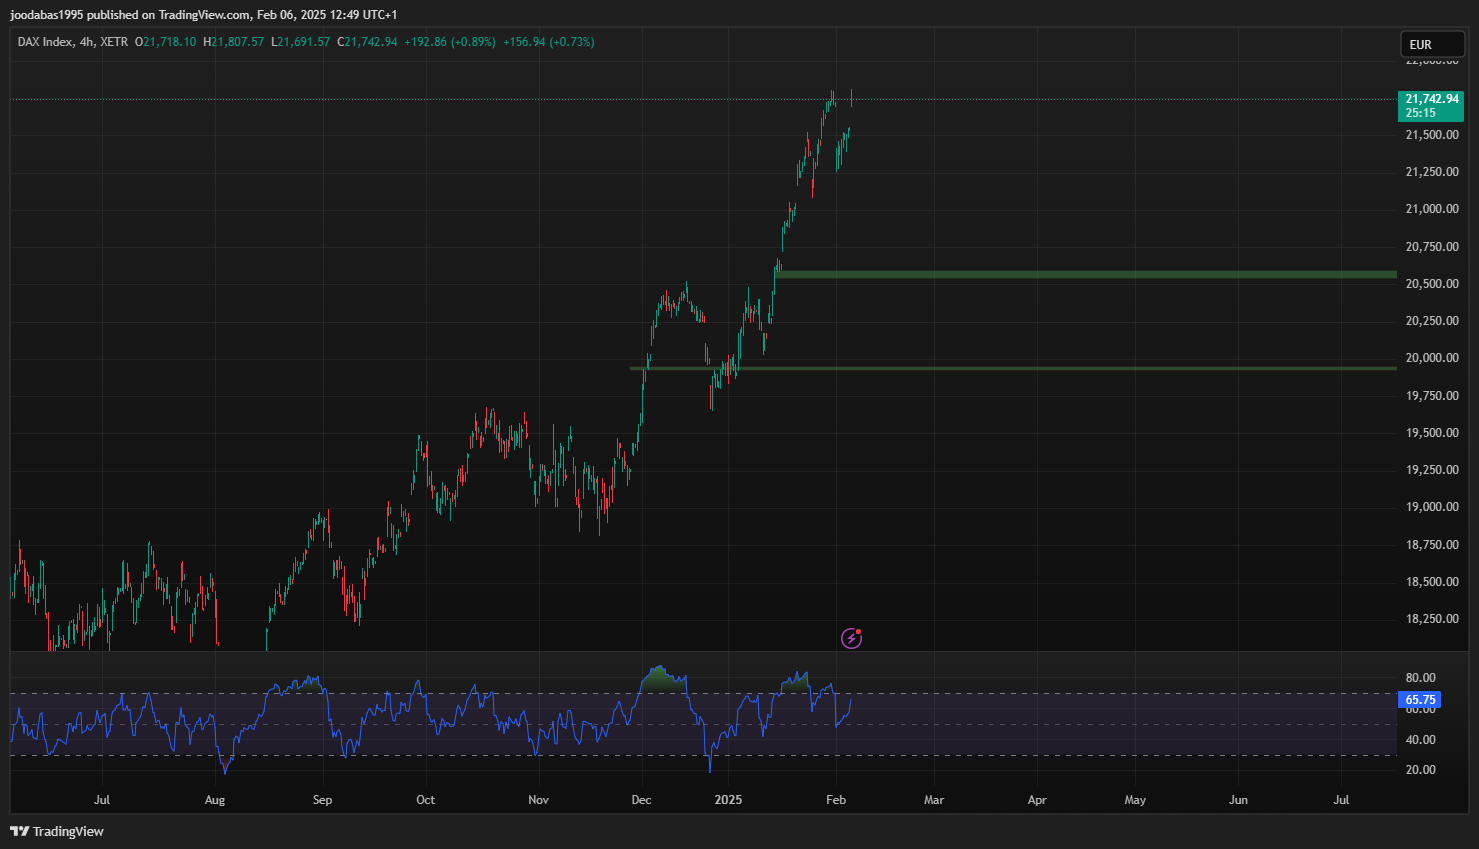The image size is (1479, 849).
Task: Click the Feb label on time axis
Action: coord(836,800)
